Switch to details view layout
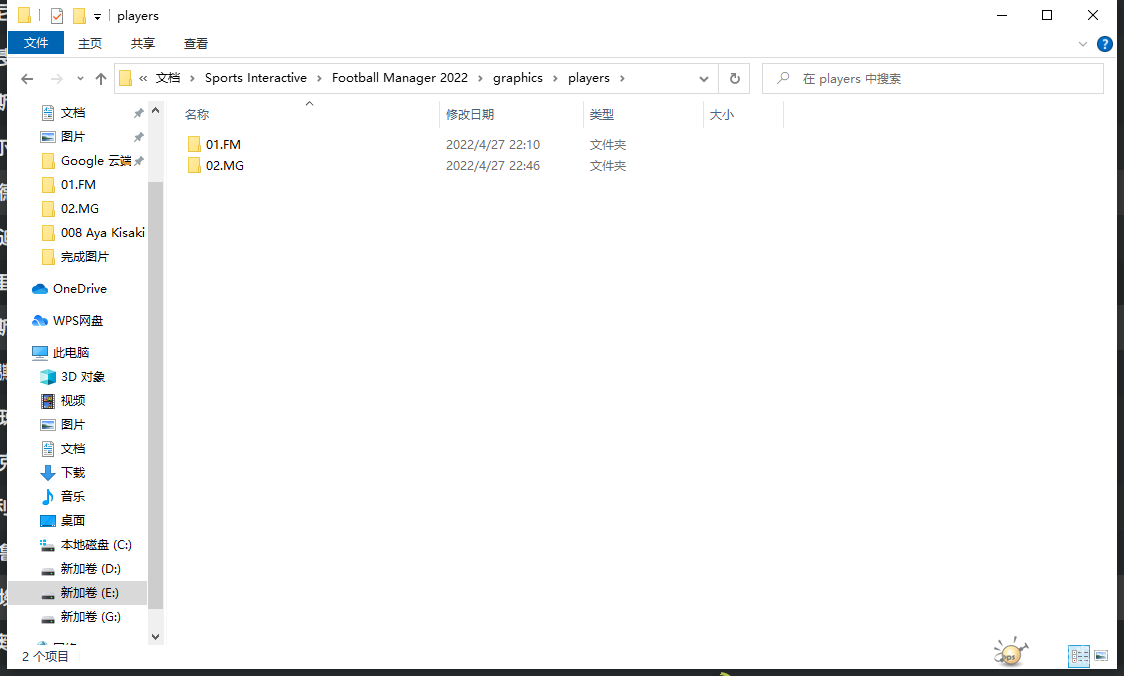Viewport: 1124px width, 676px height. click(1079, 656)
